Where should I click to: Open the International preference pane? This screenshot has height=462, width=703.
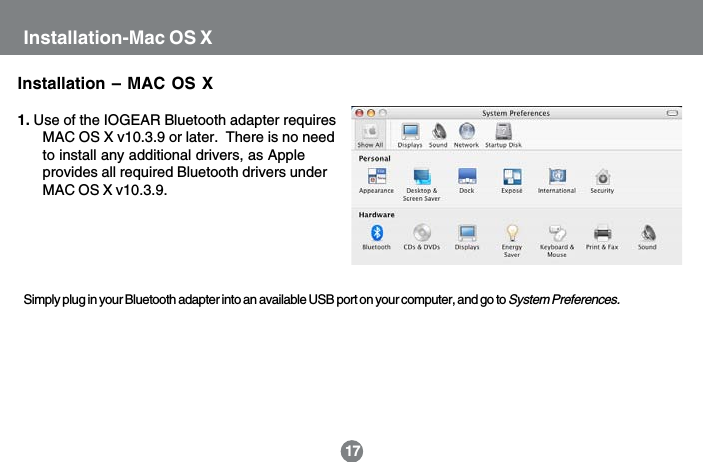coord(557,181)
